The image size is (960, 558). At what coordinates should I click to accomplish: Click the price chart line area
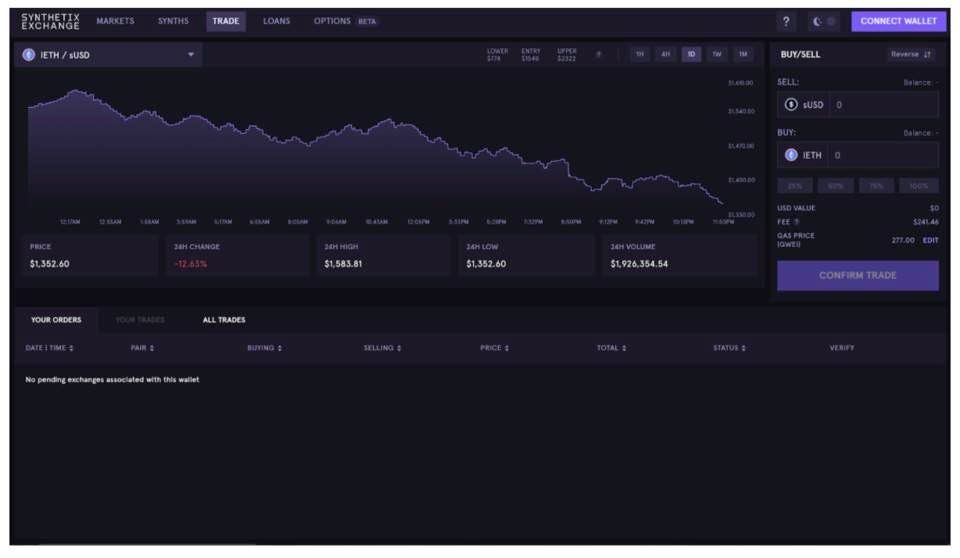click(375, 147)
